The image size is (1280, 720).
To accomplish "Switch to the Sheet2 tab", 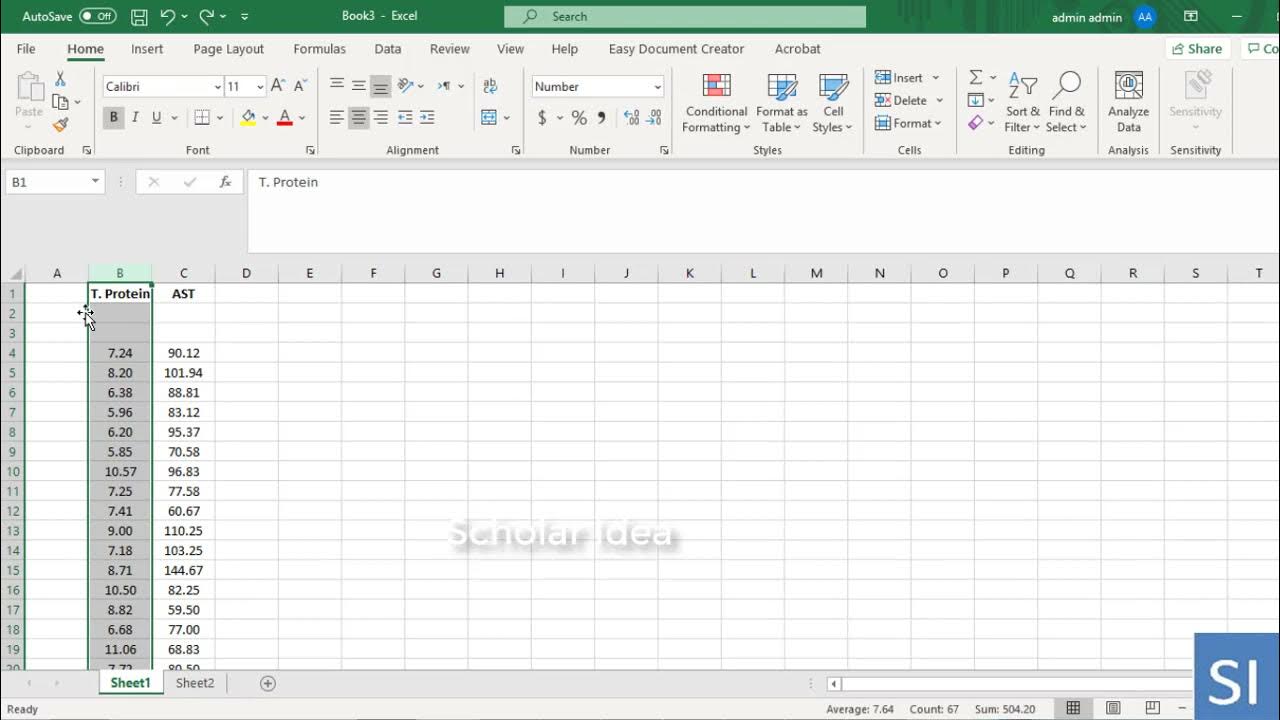I will tap(195, 683).
